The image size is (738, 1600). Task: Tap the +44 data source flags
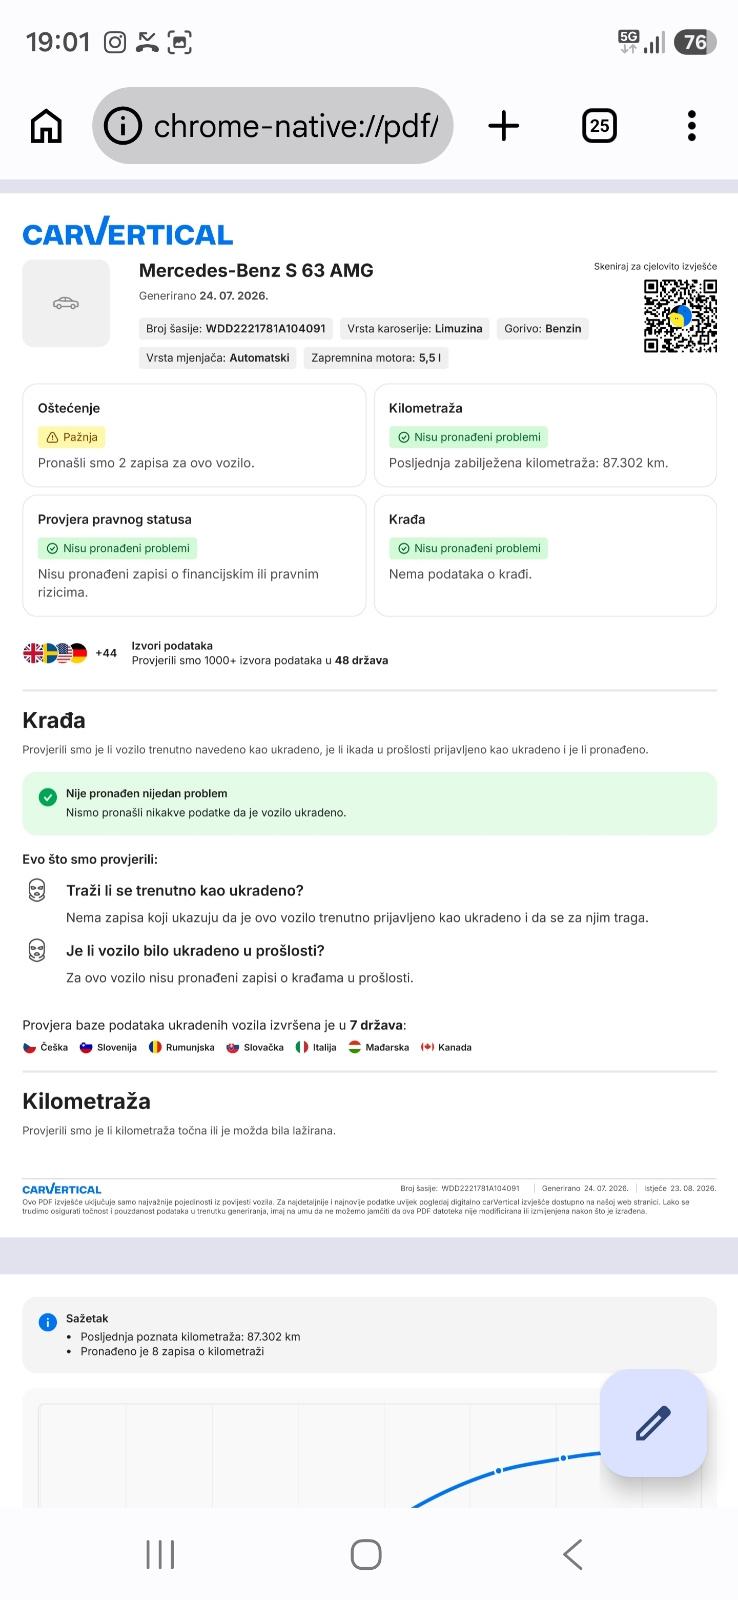point(70,653)
